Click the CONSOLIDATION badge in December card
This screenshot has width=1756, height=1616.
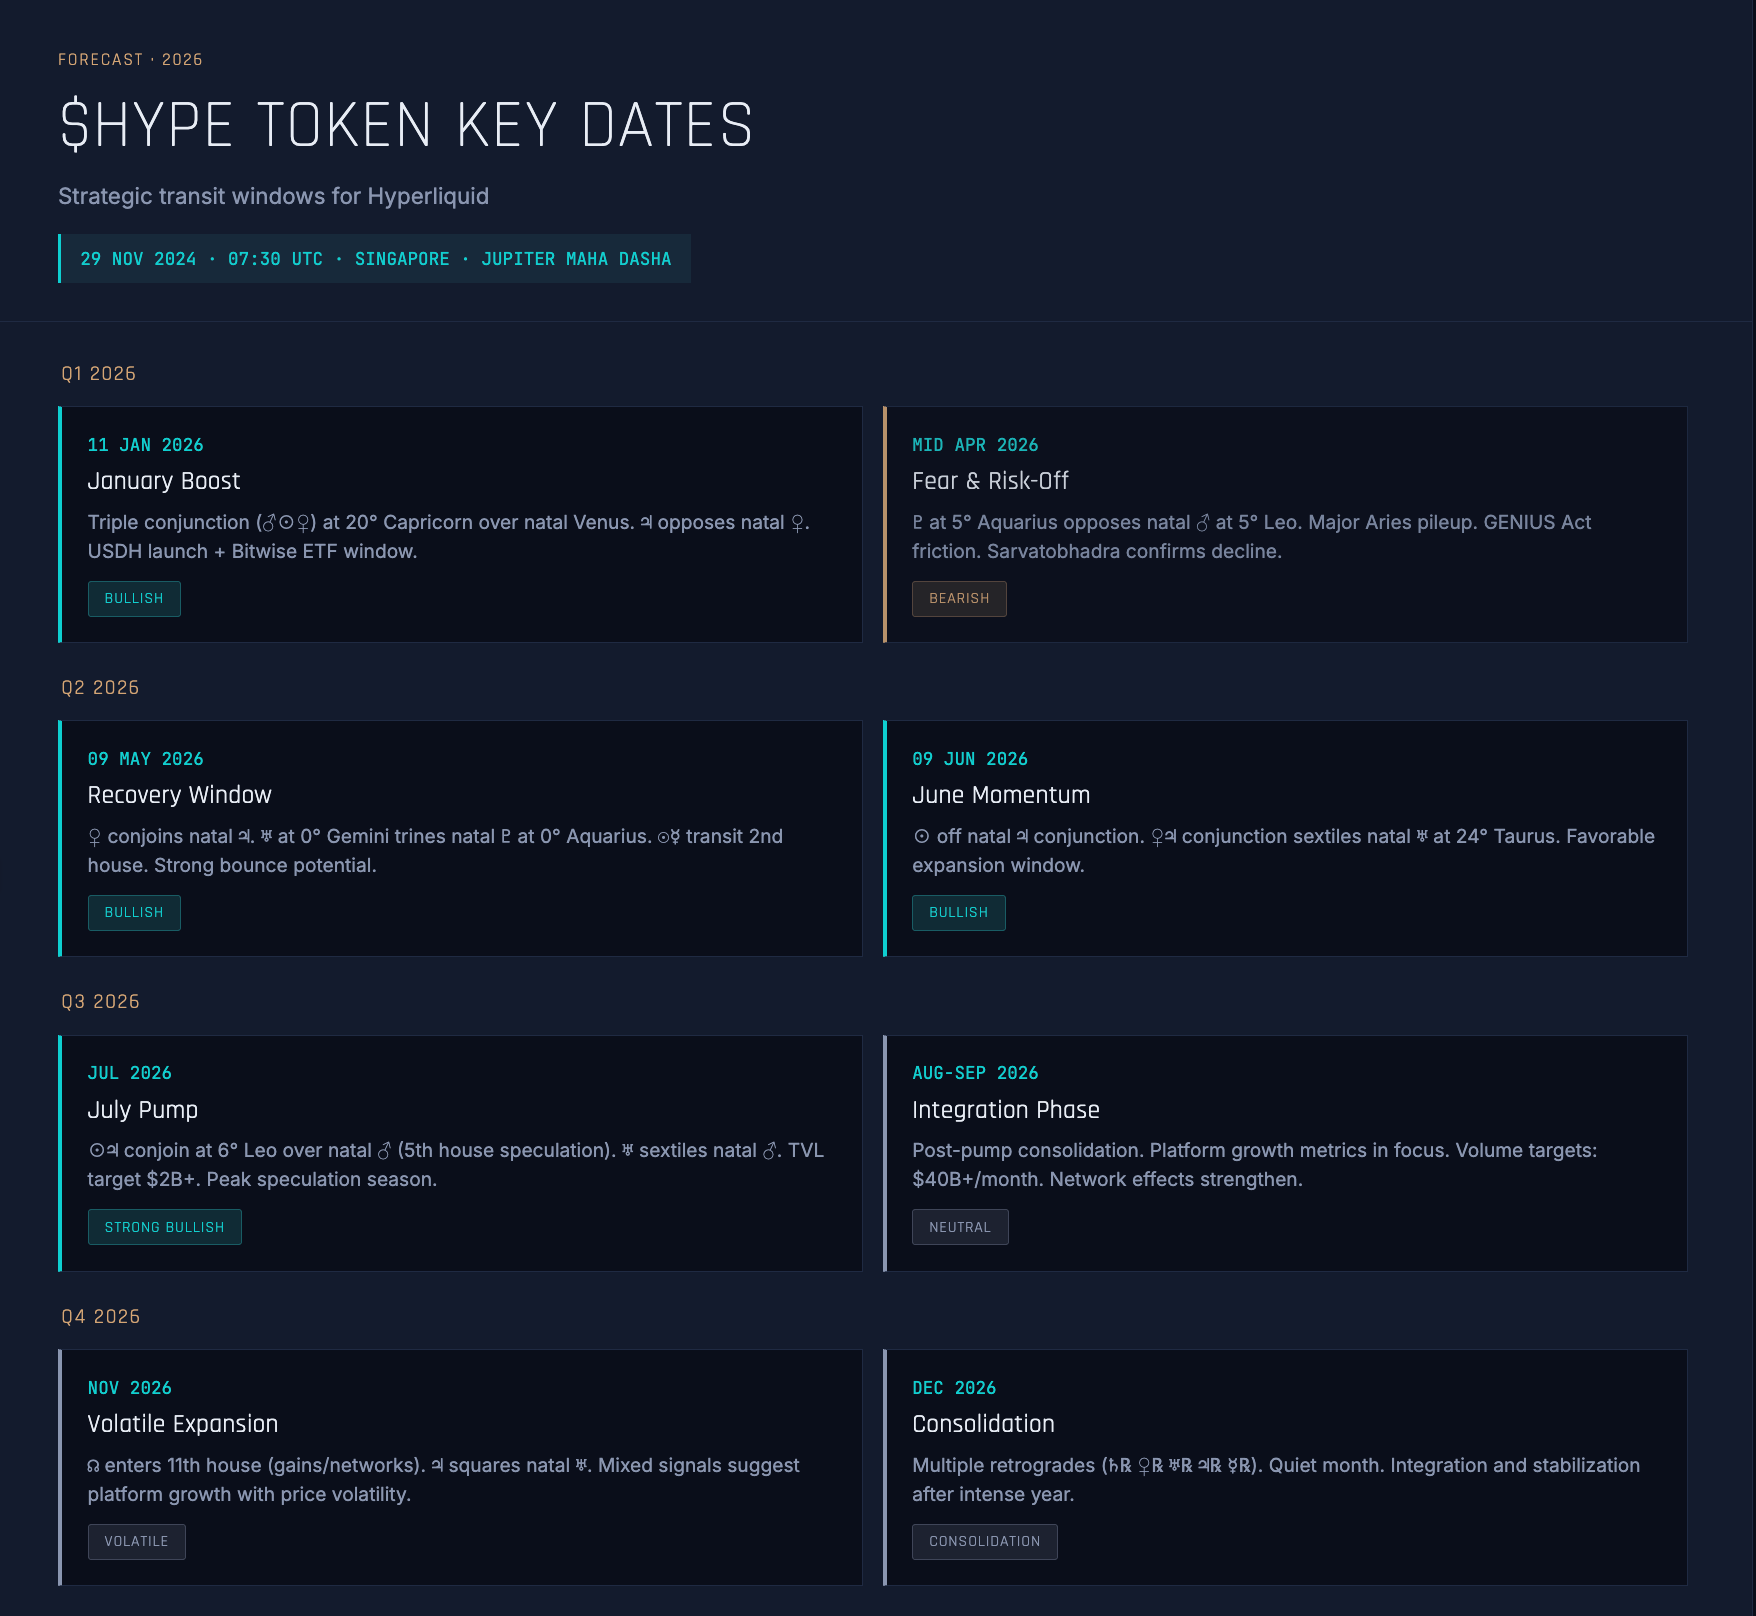[984, 1541]
